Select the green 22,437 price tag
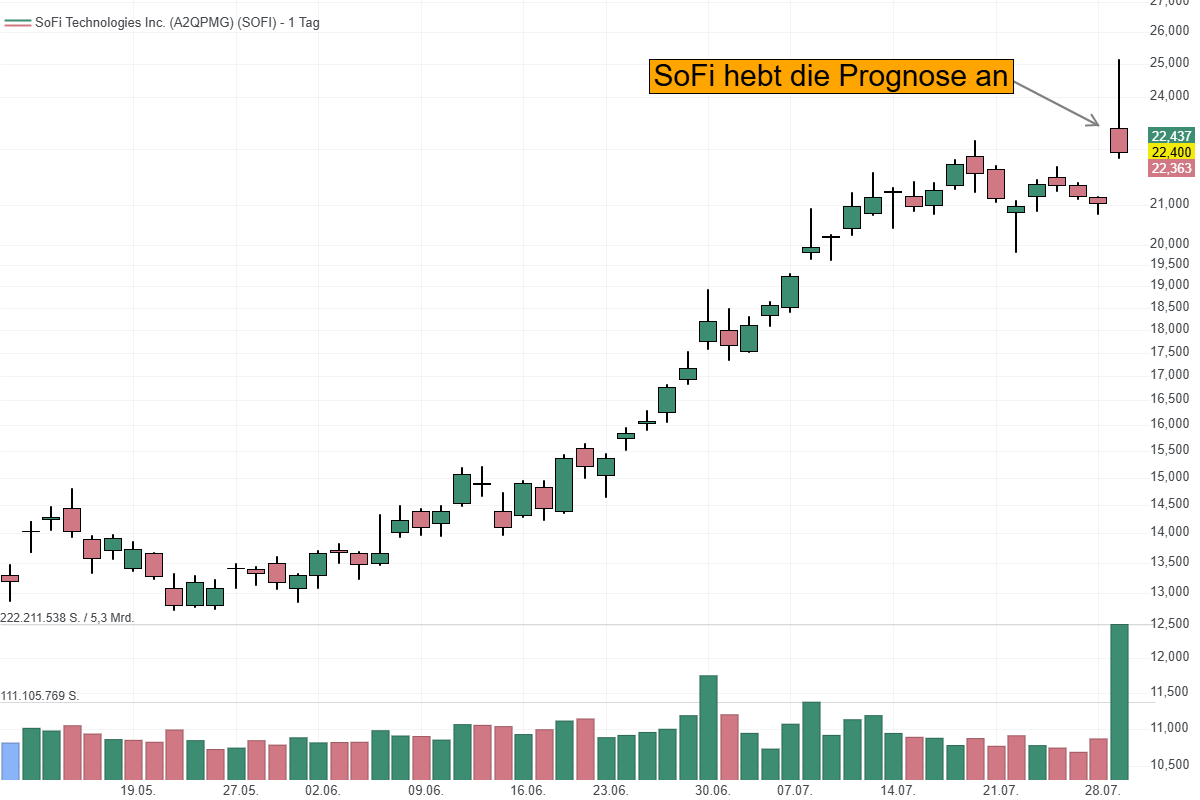Viewport: 1200px width, 800px height. (x=1171, y=136)
